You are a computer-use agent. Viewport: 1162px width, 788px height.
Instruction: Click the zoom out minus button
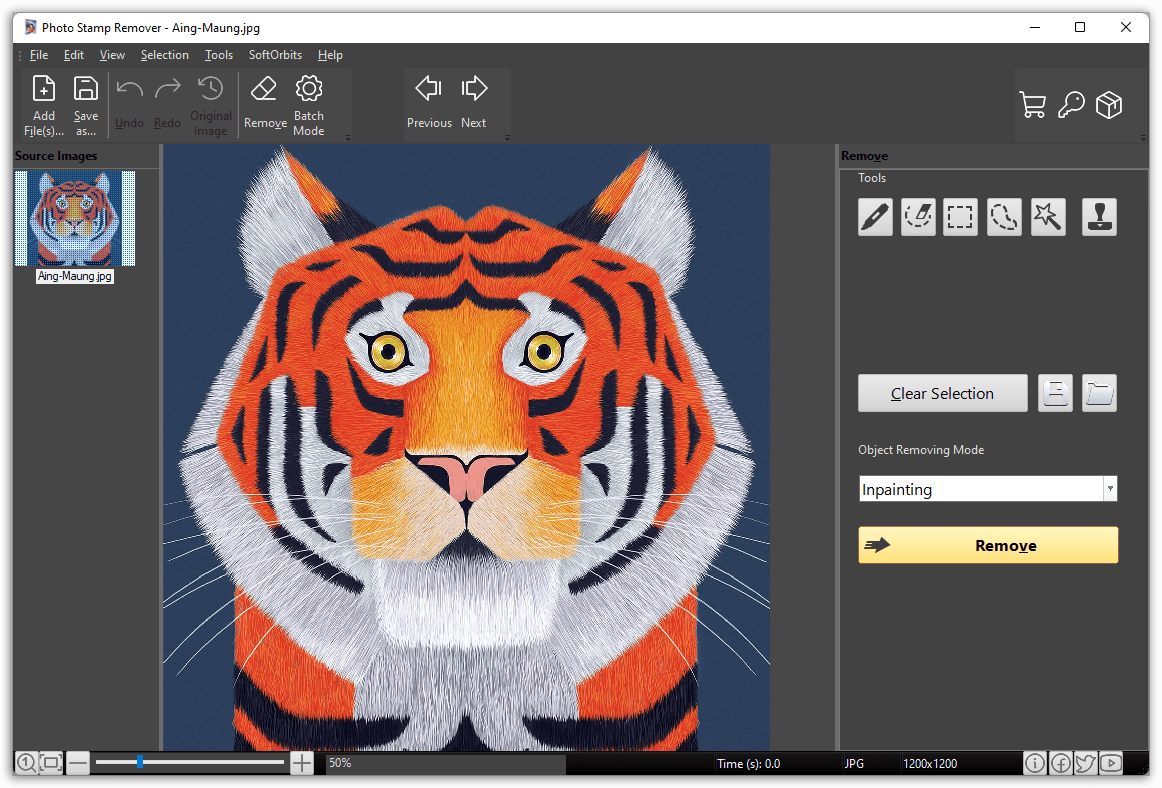pos(78,762)
